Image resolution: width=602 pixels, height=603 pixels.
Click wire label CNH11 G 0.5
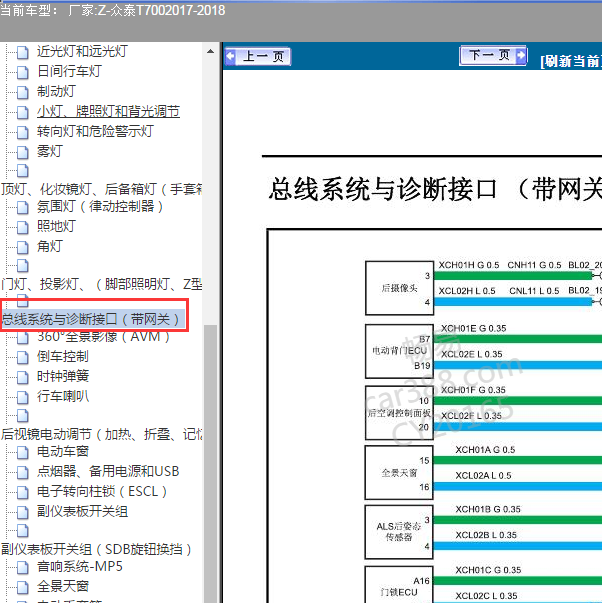point(534,265)
